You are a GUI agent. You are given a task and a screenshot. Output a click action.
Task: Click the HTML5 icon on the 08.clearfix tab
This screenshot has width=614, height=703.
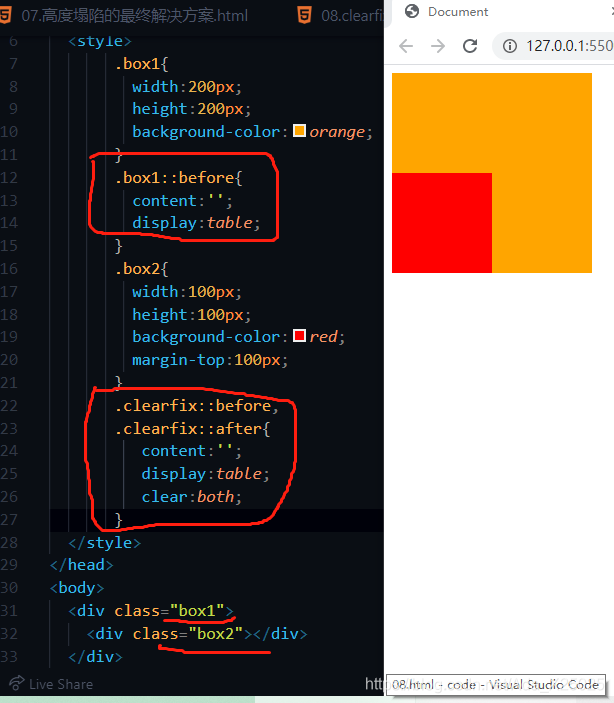(x=305, y=16)
